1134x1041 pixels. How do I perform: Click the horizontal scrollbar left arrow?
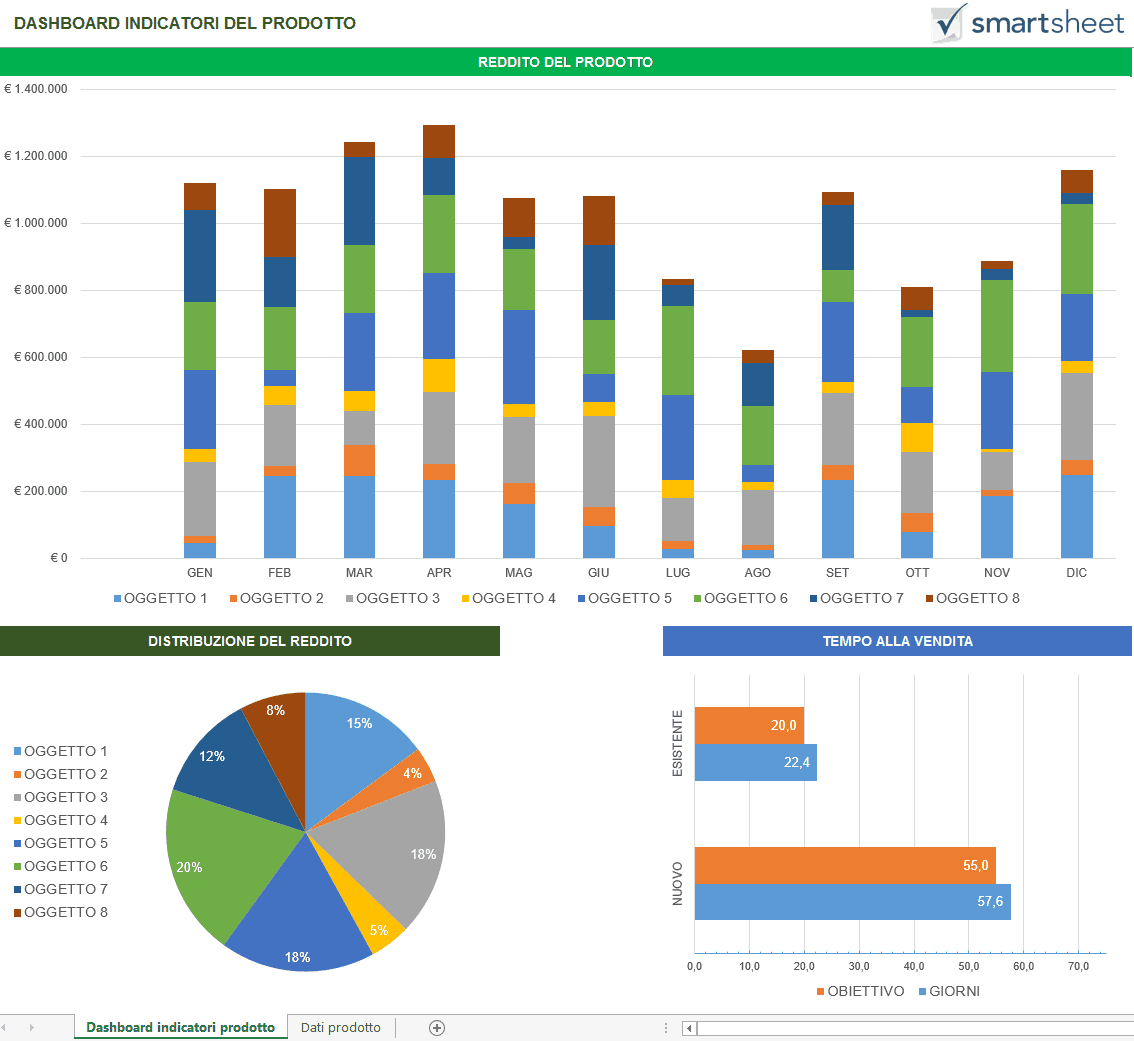pyautogui.click(x=689, y=1027)
